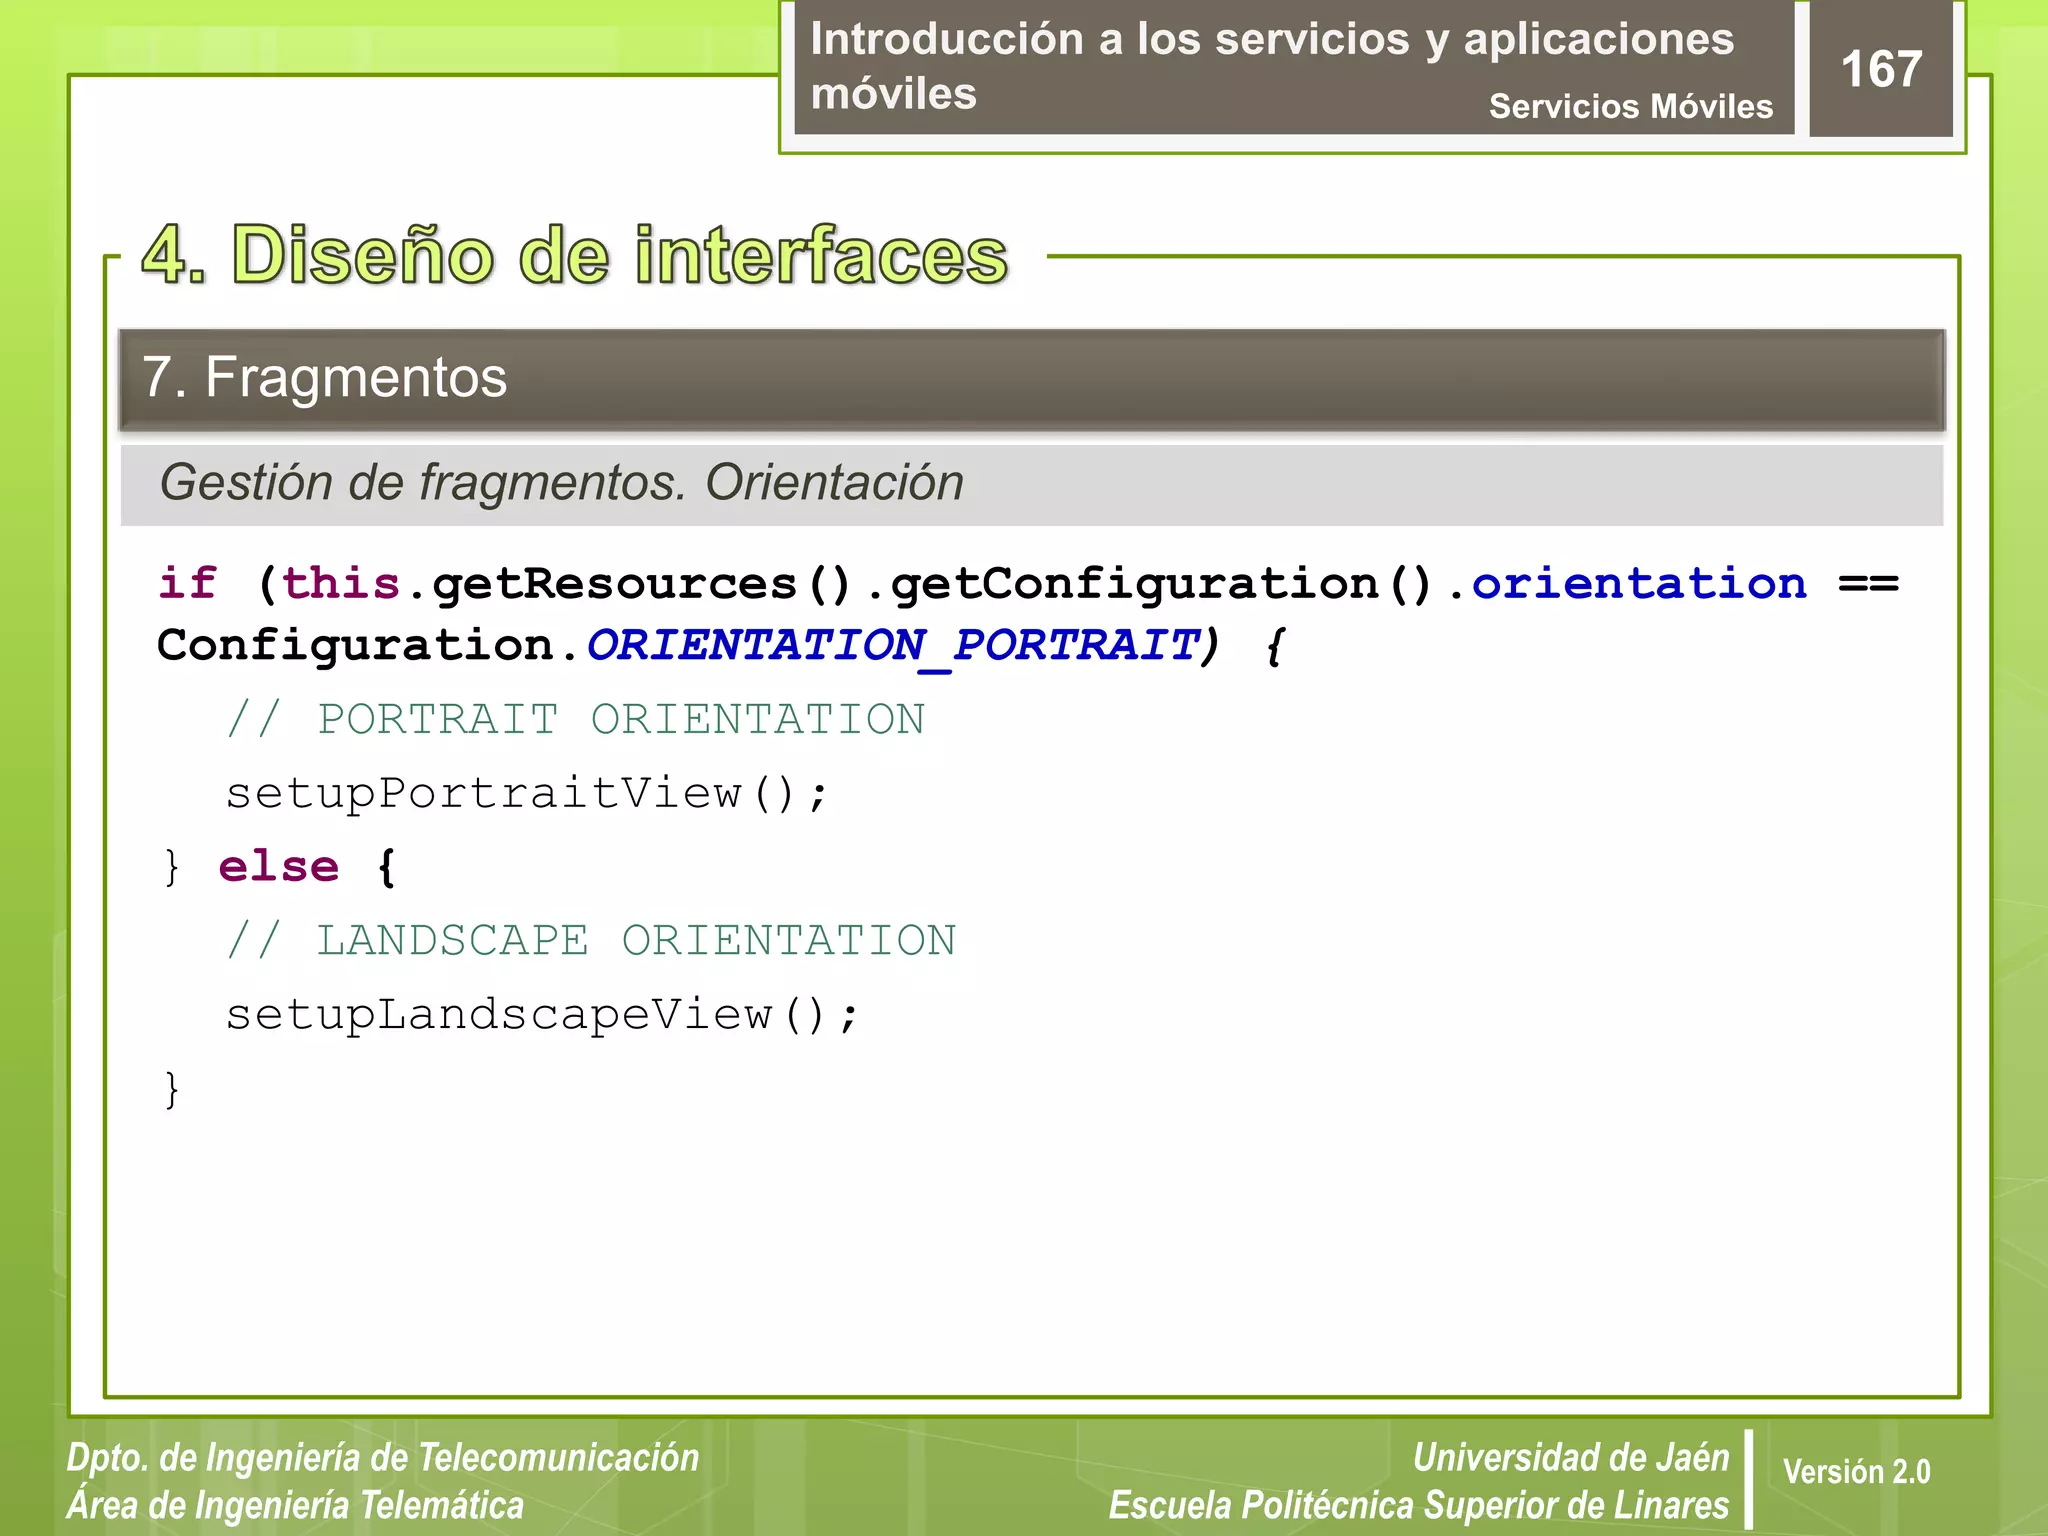2048x1536 pixels.
Task: Click the 'this' keyword in the code
Action: 341,583
